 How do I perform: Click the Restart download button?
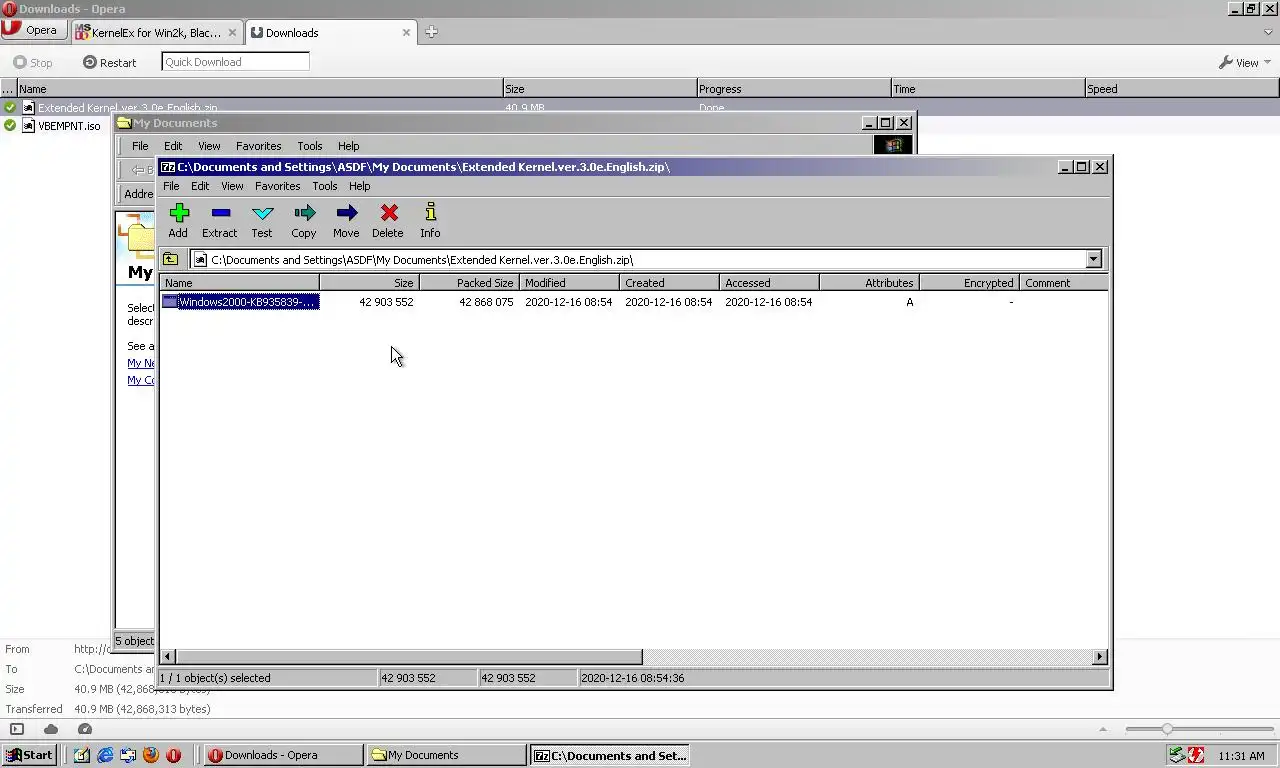point(110,62)
